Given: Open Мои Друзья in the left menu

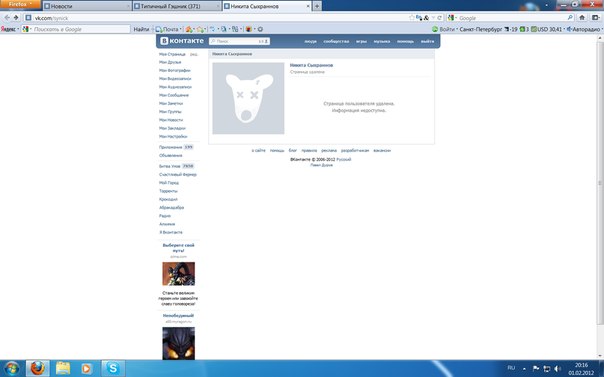Looking at the screenshot, I should (x=170, y=62).
